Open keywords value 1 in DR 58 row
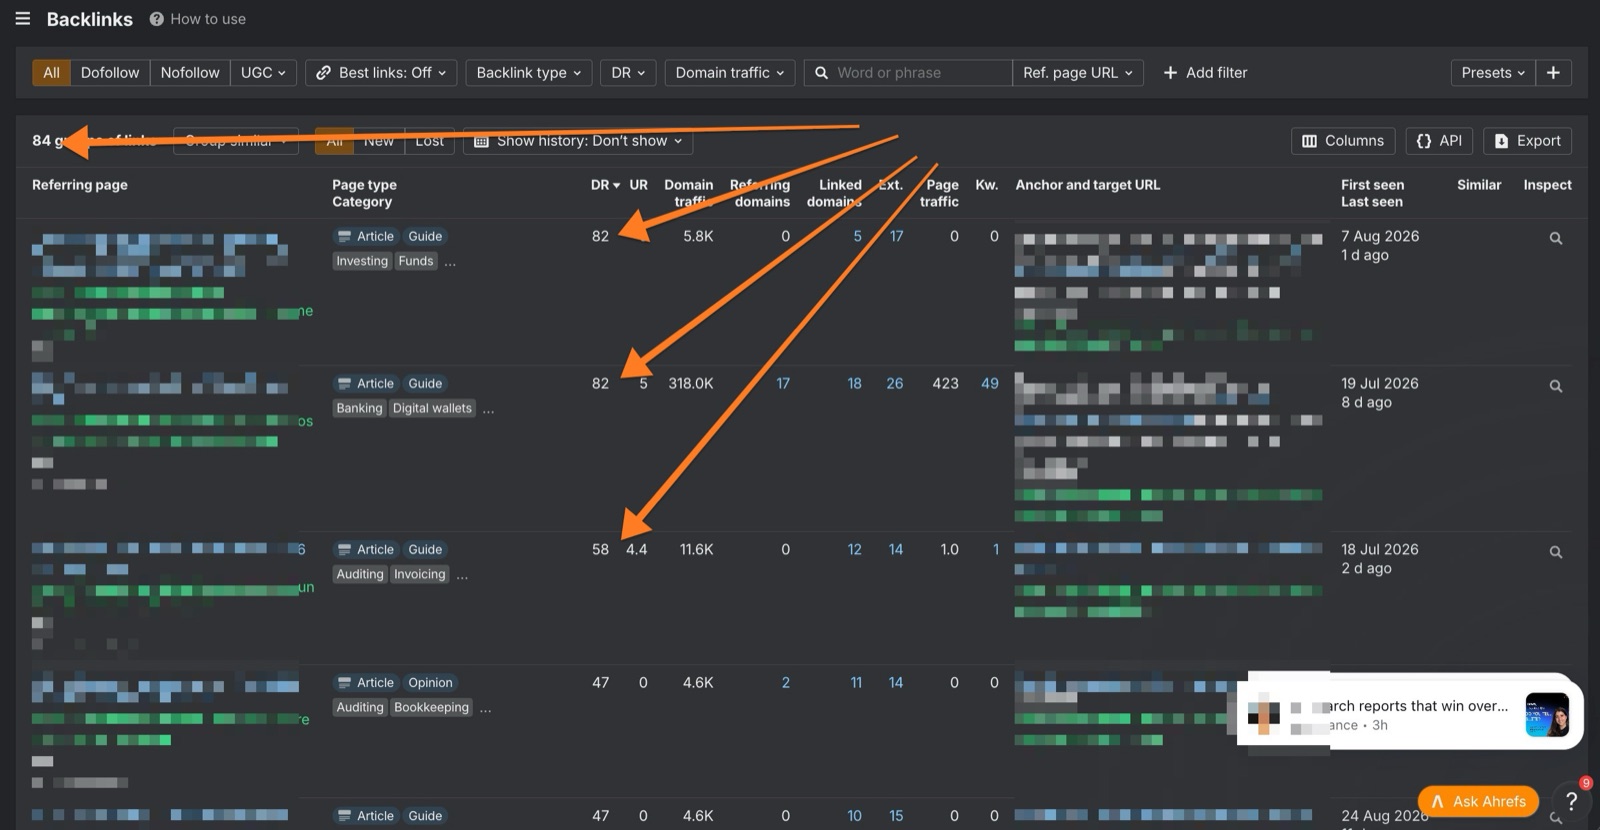 click(996, 549)
